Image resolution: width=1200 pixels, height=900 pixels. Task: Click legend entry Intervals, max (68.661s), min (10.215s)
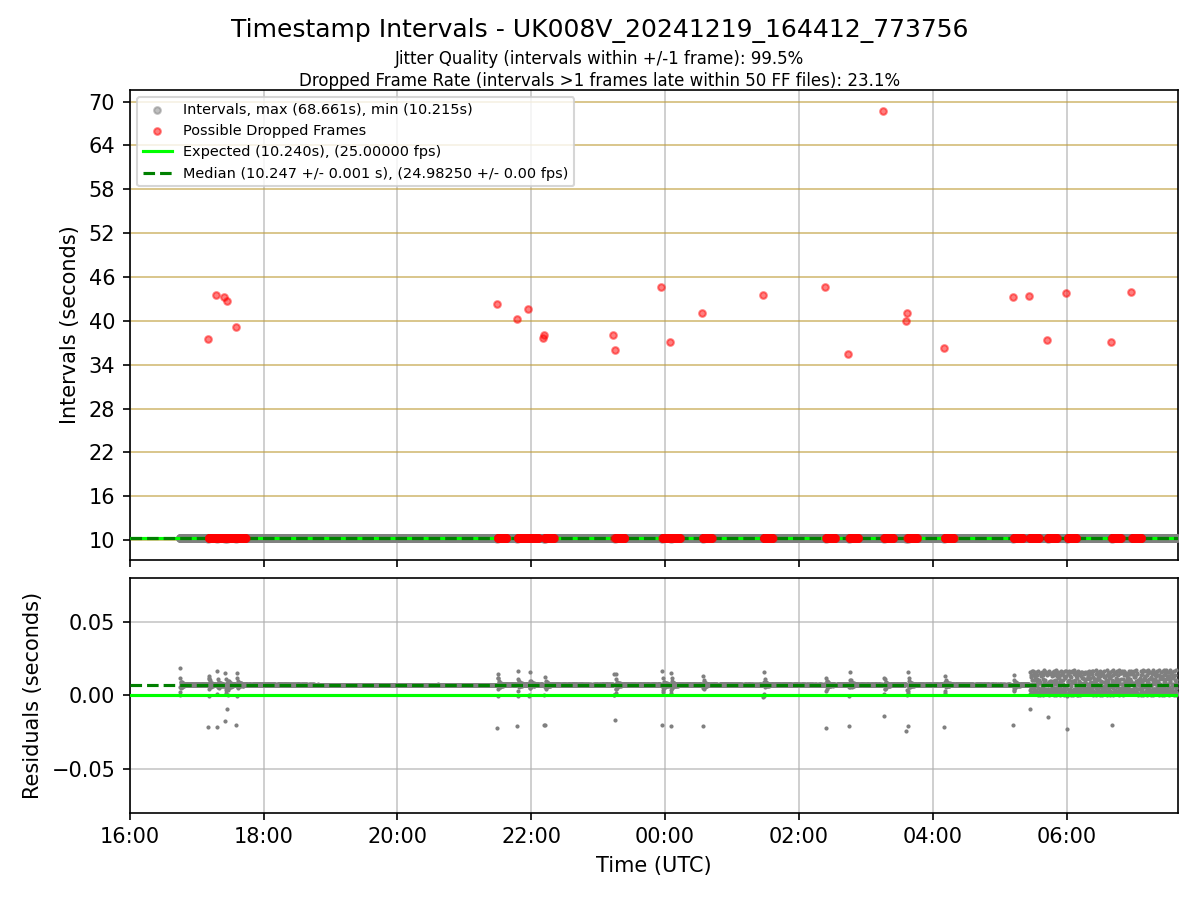pos(327,109)
